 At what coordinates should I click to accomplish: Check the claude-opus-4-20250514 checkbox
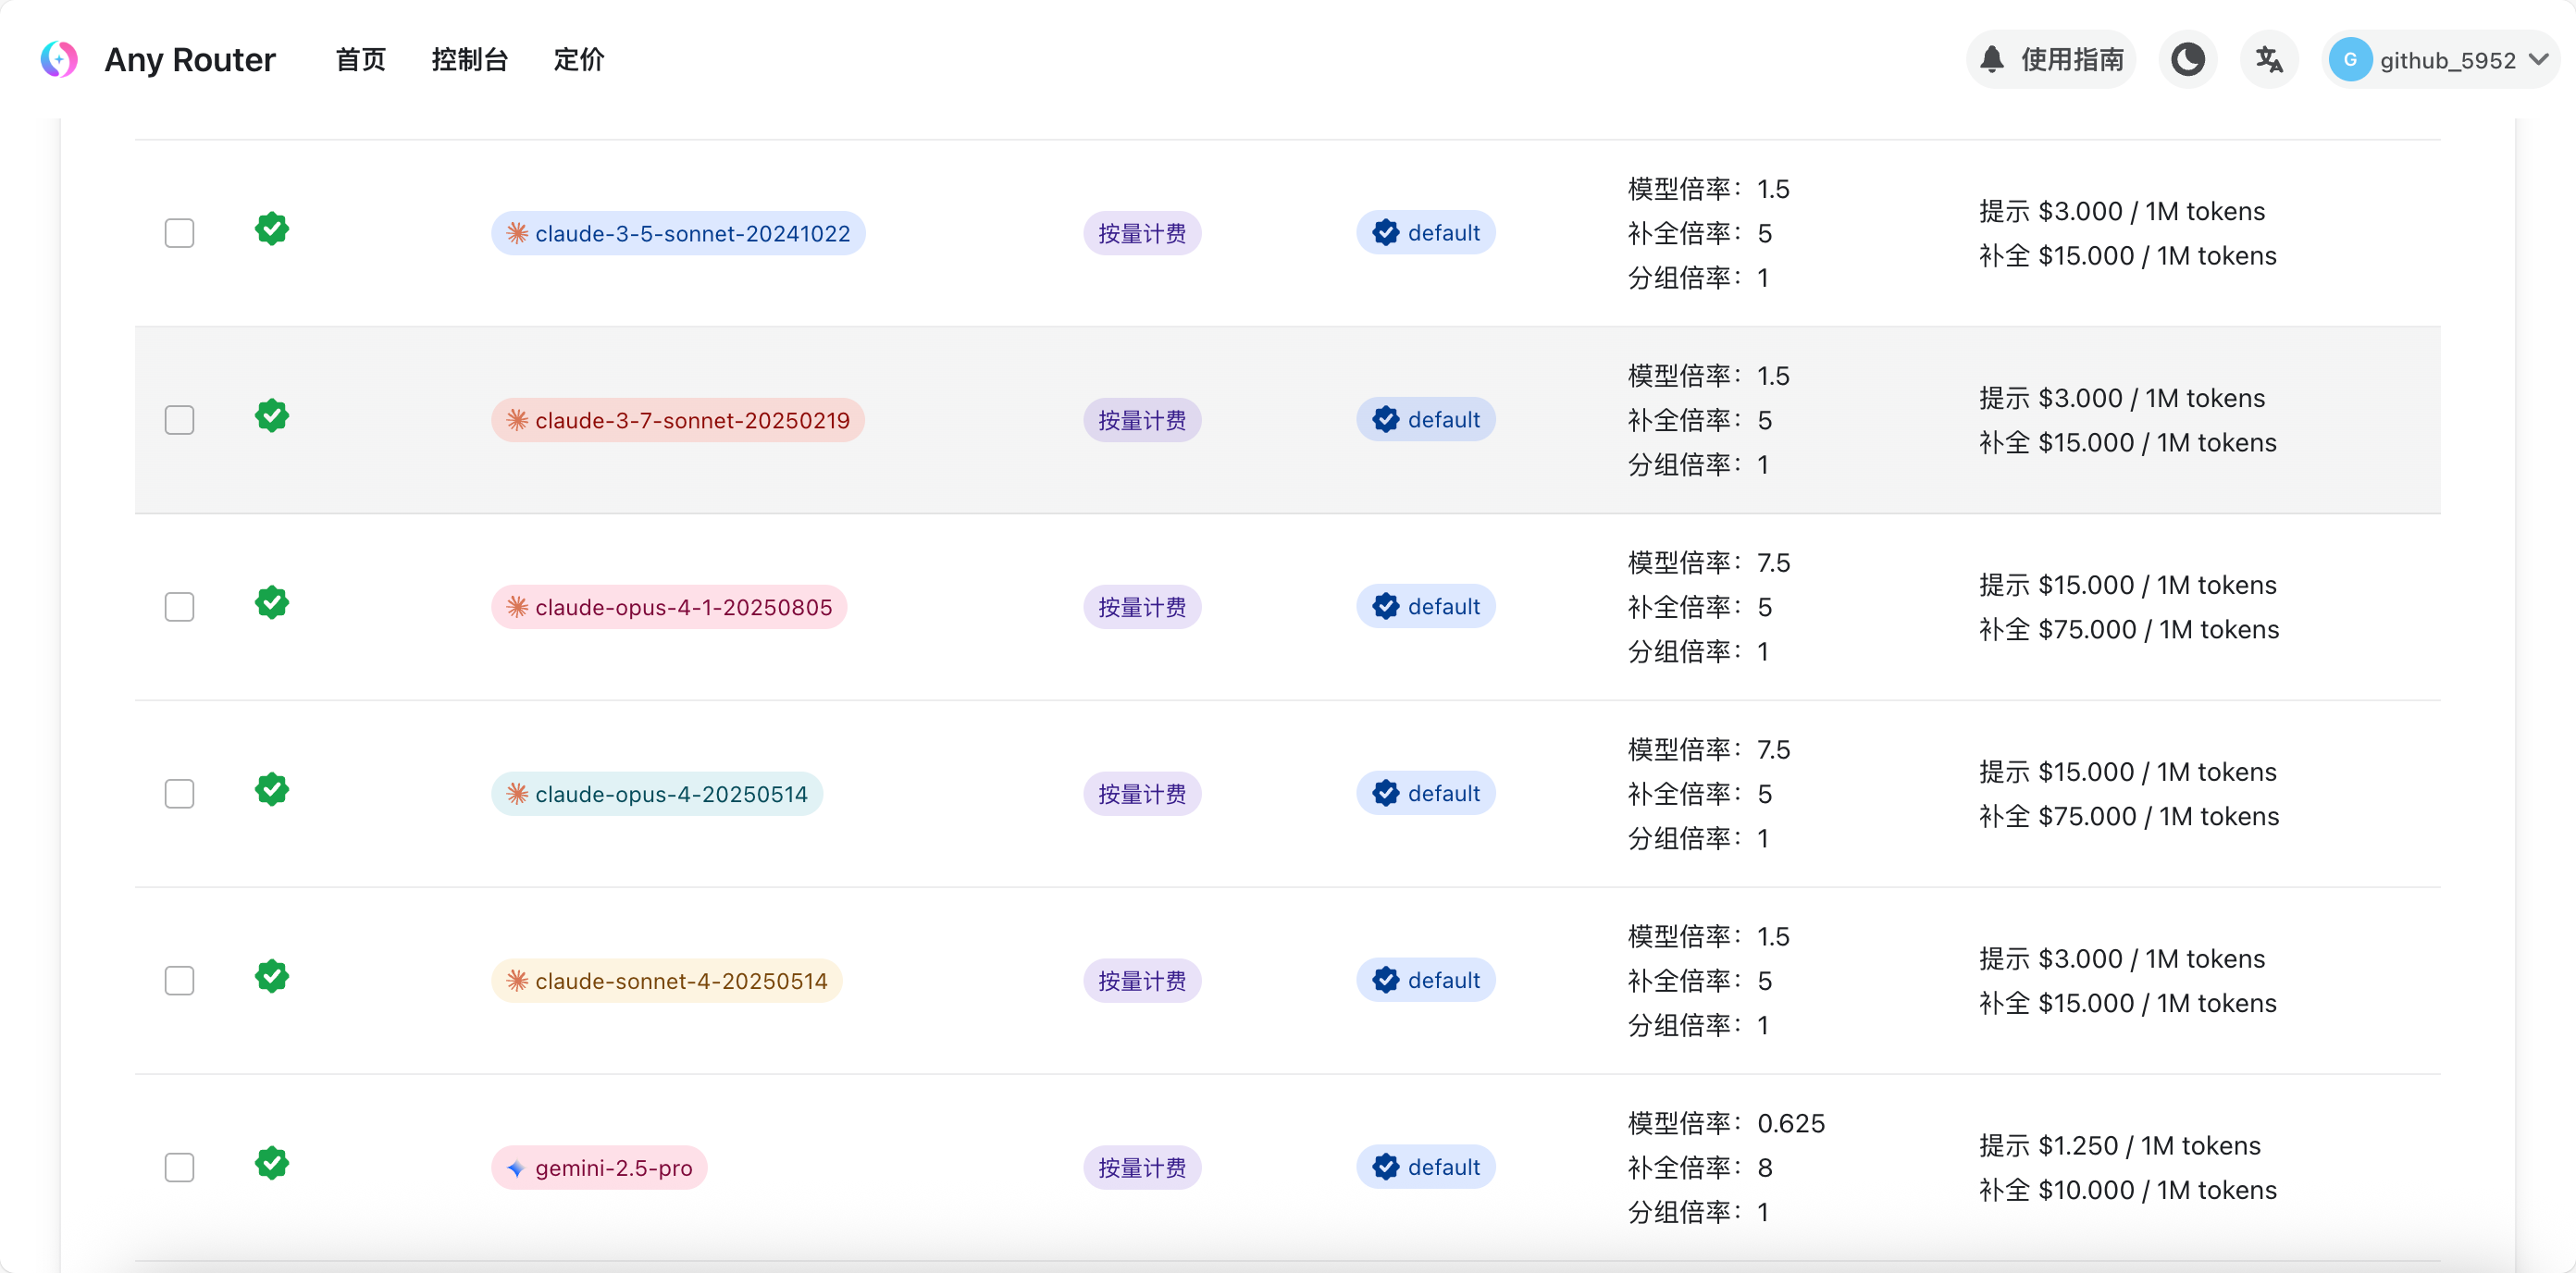tap(179, 794)
